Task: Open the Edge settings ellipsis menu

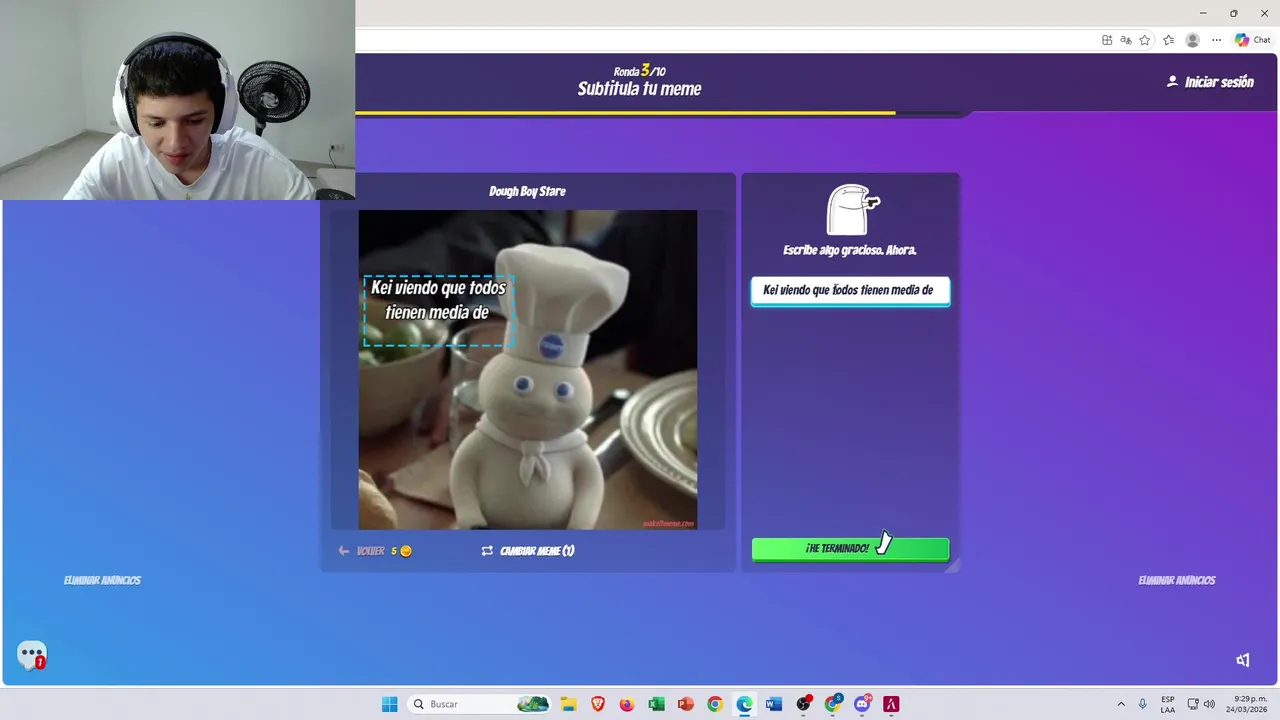Action: tap(1216, 40)
